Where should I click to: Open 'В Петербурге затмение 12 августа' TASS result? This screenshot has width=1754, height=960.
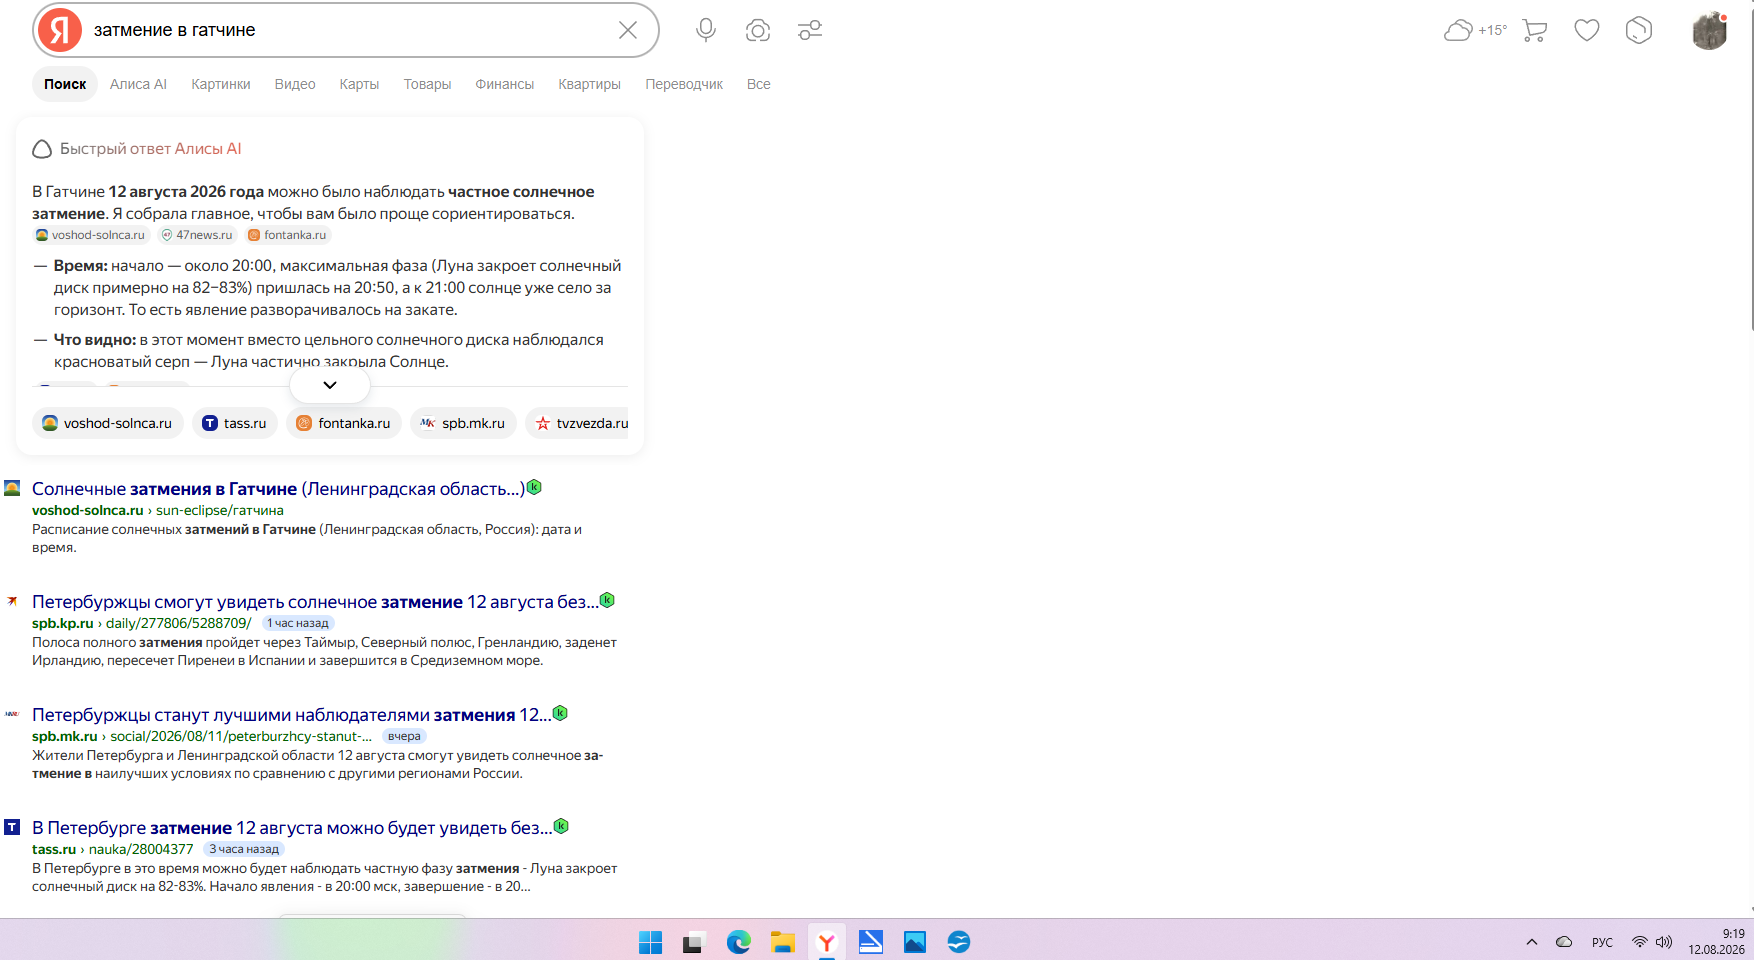pos(292,828)
